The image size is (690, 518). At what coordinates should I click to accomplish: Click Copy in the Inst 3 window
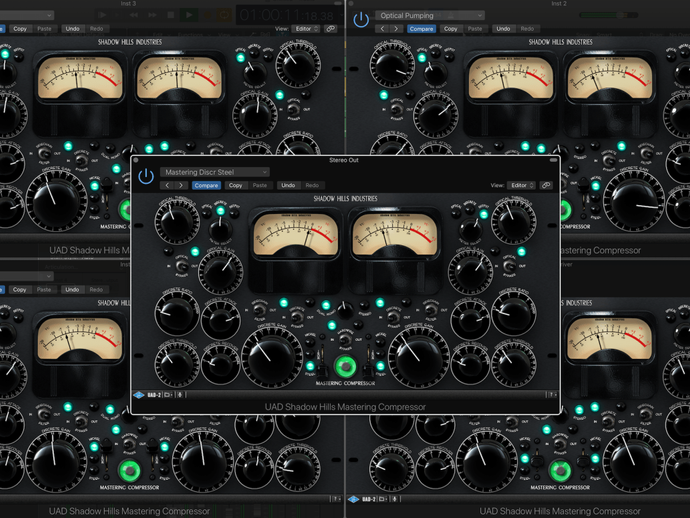click(x=20, y=29)
